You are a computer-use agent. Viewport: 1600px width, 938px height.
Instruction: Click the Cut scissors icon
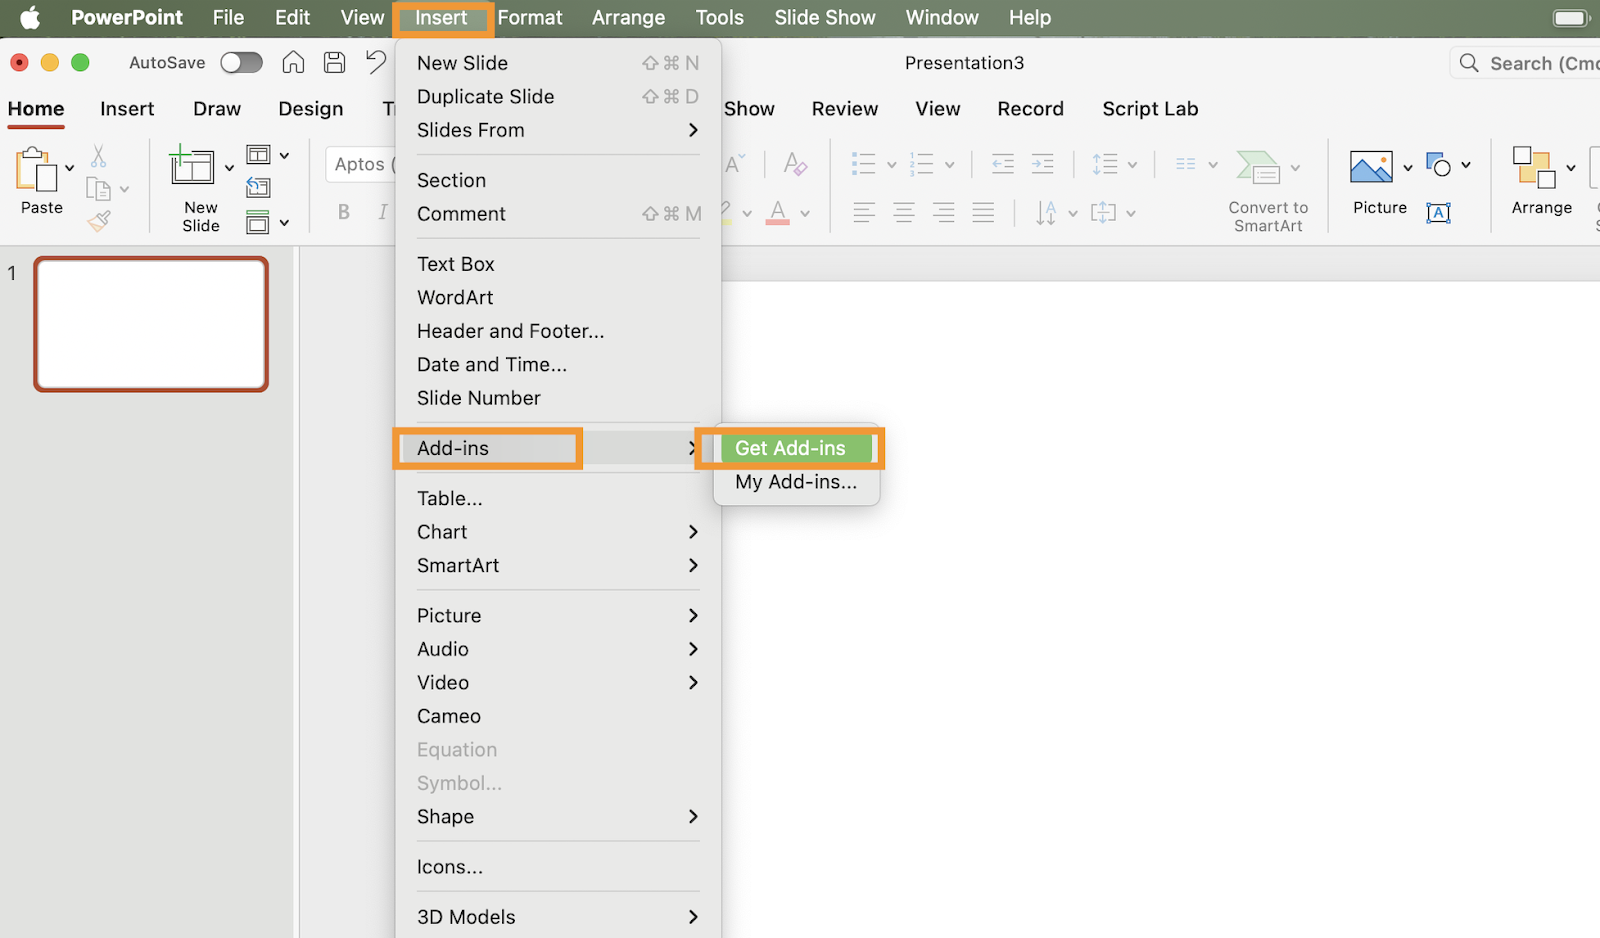pos(98,156)
